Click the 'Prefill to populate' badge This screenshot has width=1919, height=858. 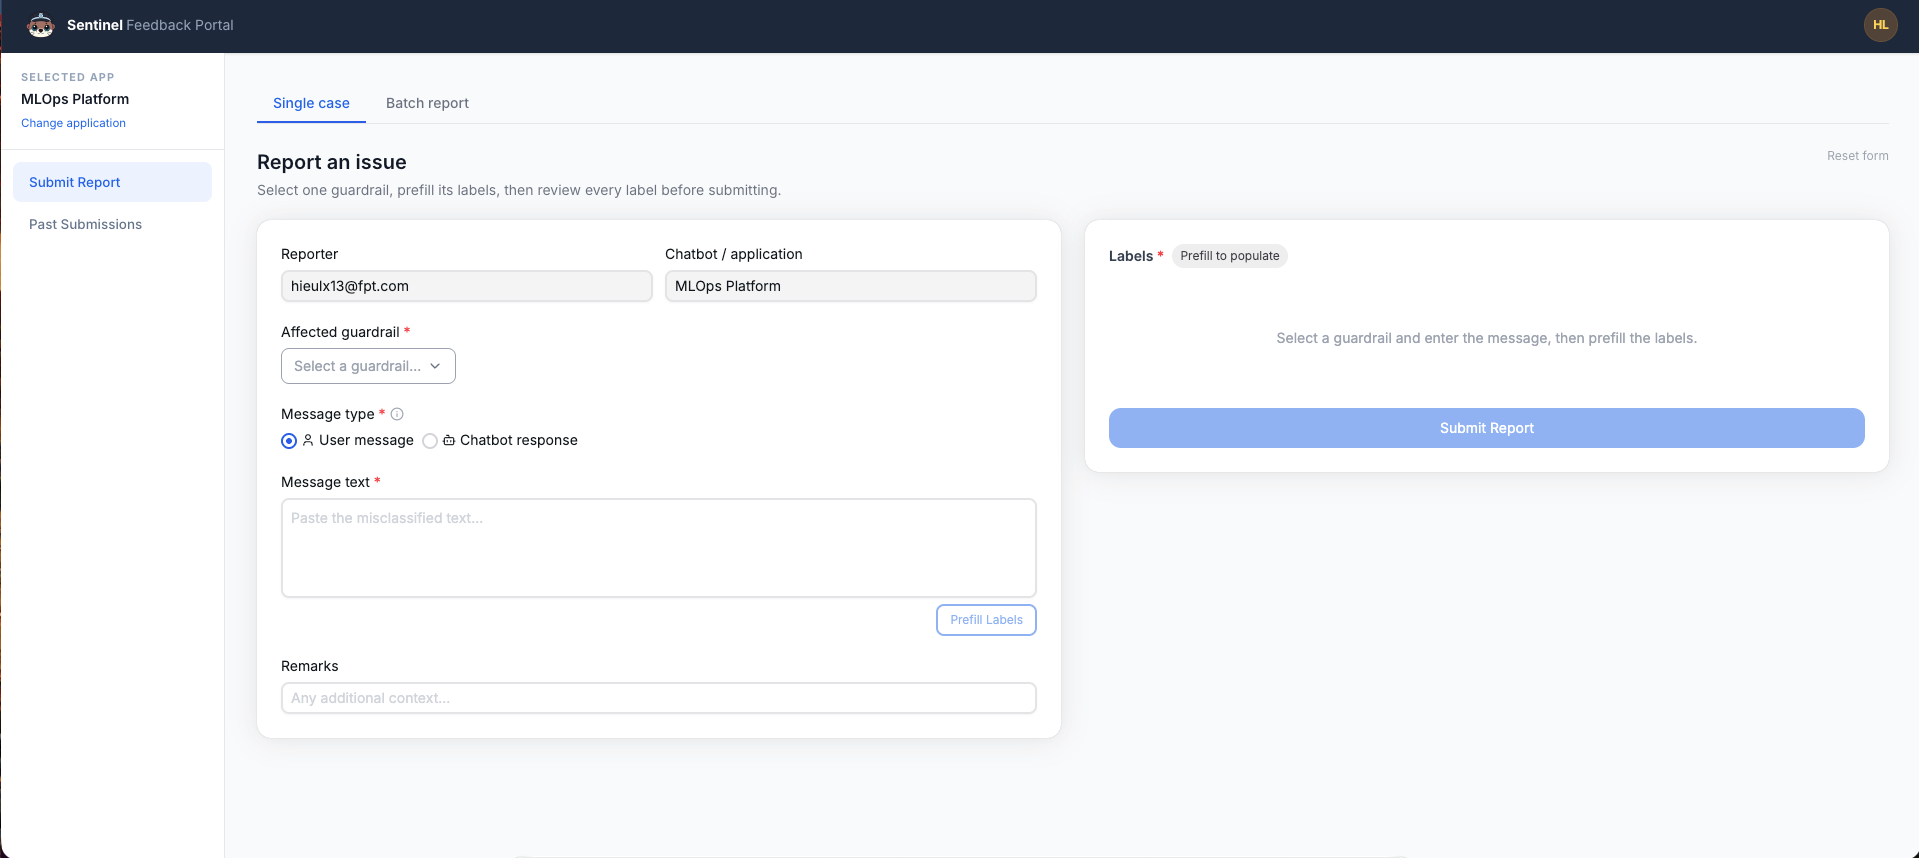click(1229, 256)
